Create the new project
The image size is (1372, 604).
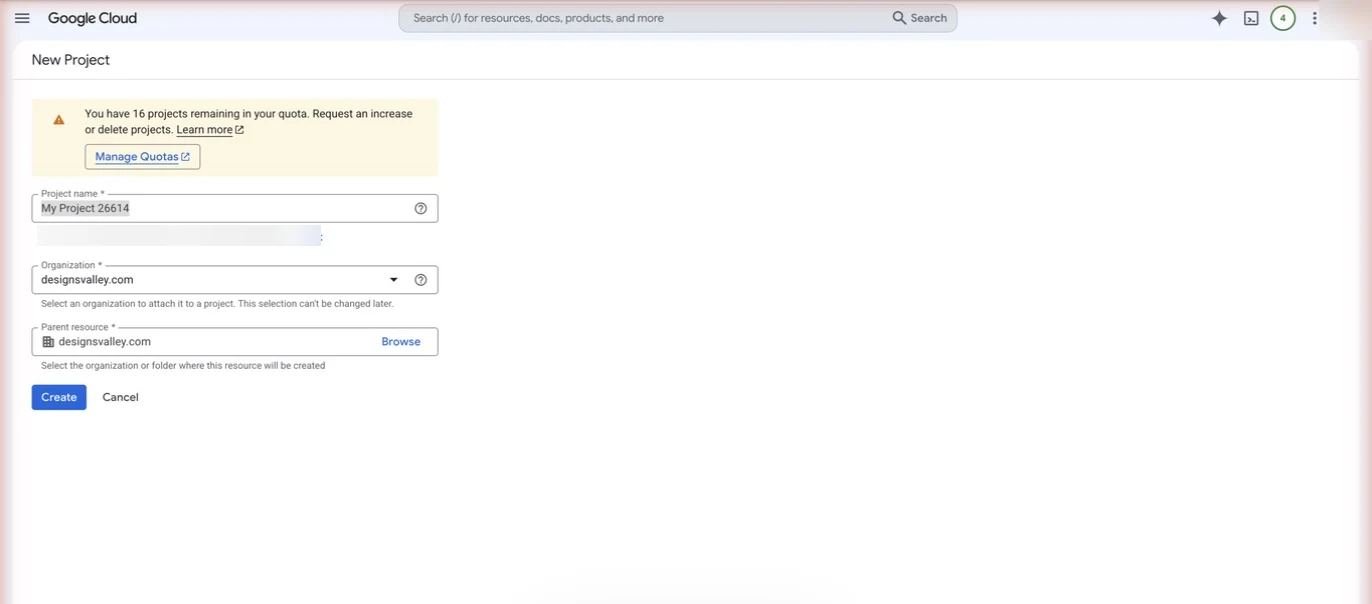[59, 397]
